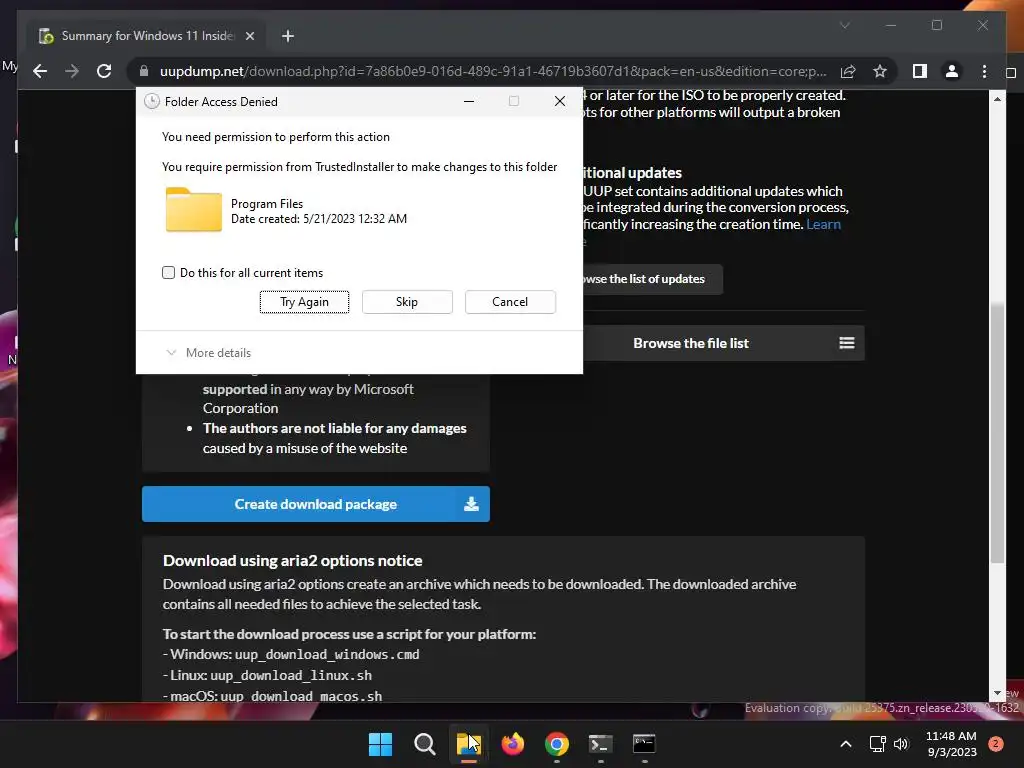This screenshot has height=768, width=1024.
Task: Open Command Prompt taskbar icon
Action: click(x=644, y=744)
